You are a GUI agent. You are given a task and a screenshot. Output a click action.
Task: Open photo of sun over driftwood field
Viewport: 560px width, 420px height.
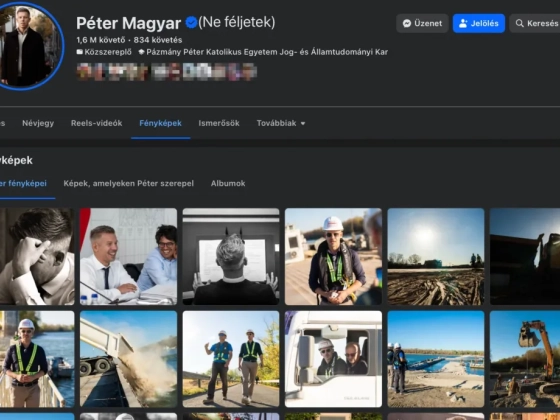click(436, 256)
